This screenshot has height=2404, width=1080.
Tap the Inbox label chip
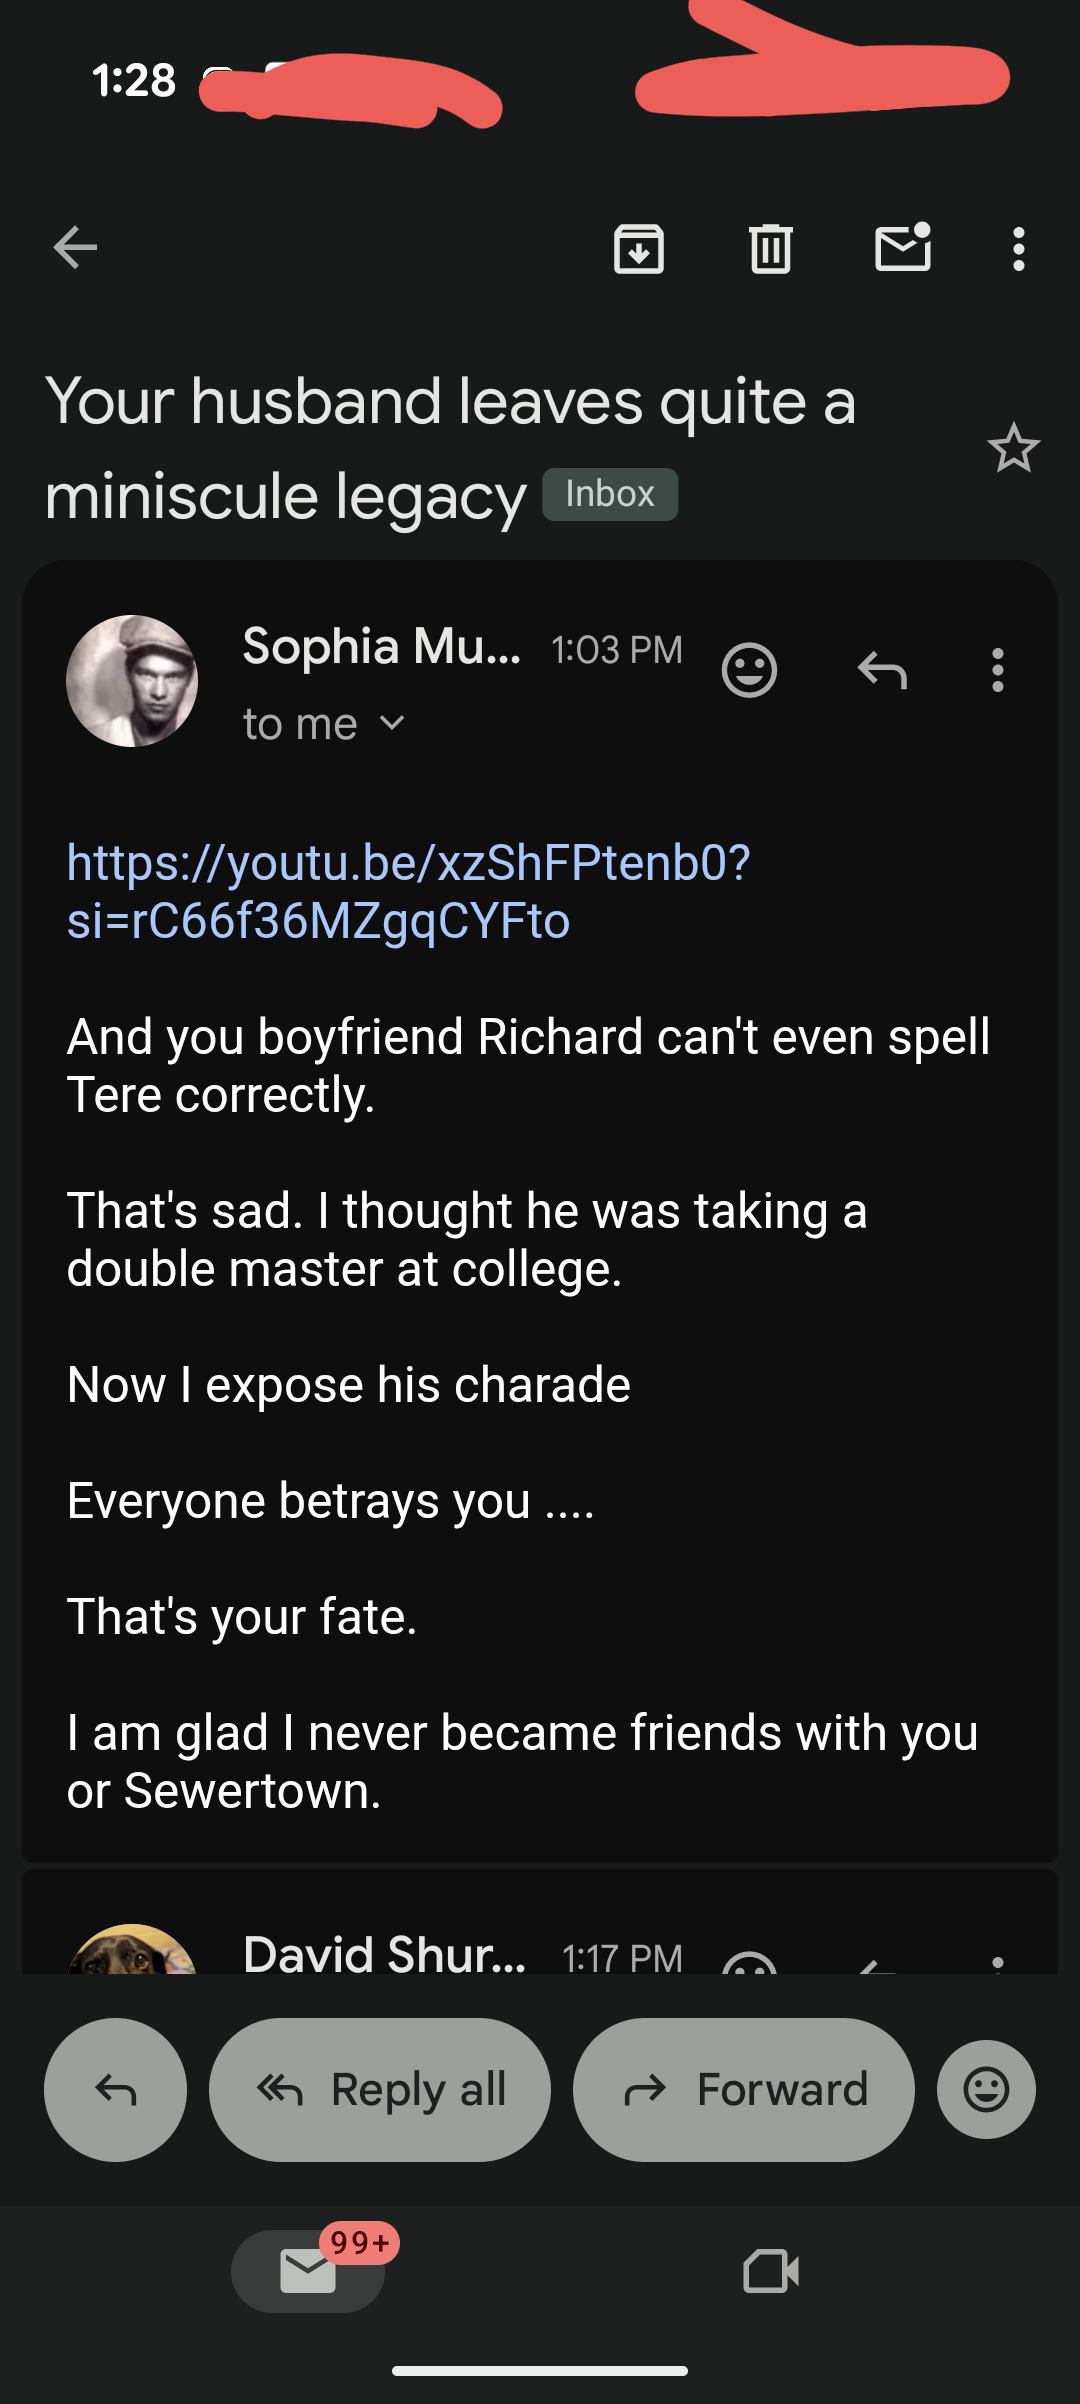(x=610, y=494)
